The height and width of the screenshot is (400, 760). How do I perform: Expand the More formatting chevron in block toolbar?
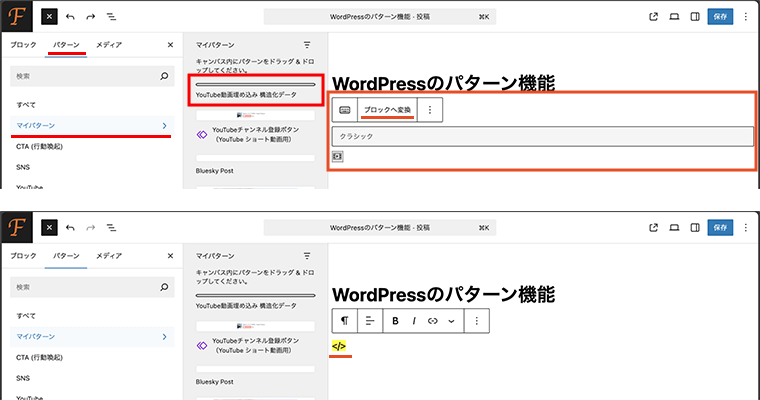click(451, 321)
